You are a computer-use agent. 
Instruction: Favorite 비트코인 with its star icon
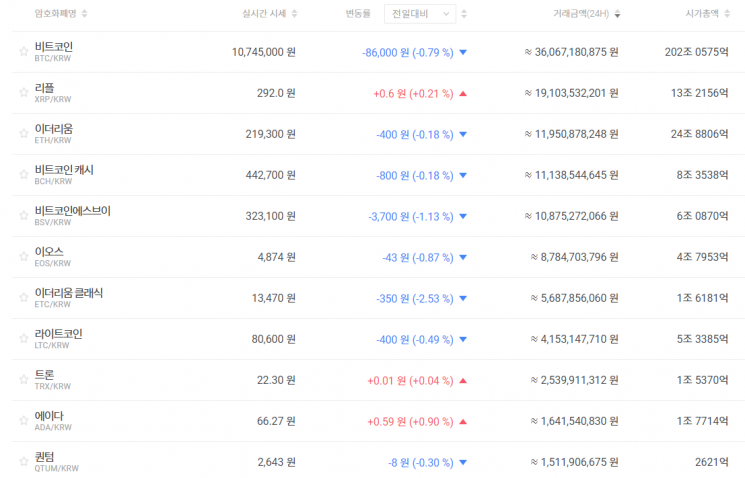click(24, 51)
